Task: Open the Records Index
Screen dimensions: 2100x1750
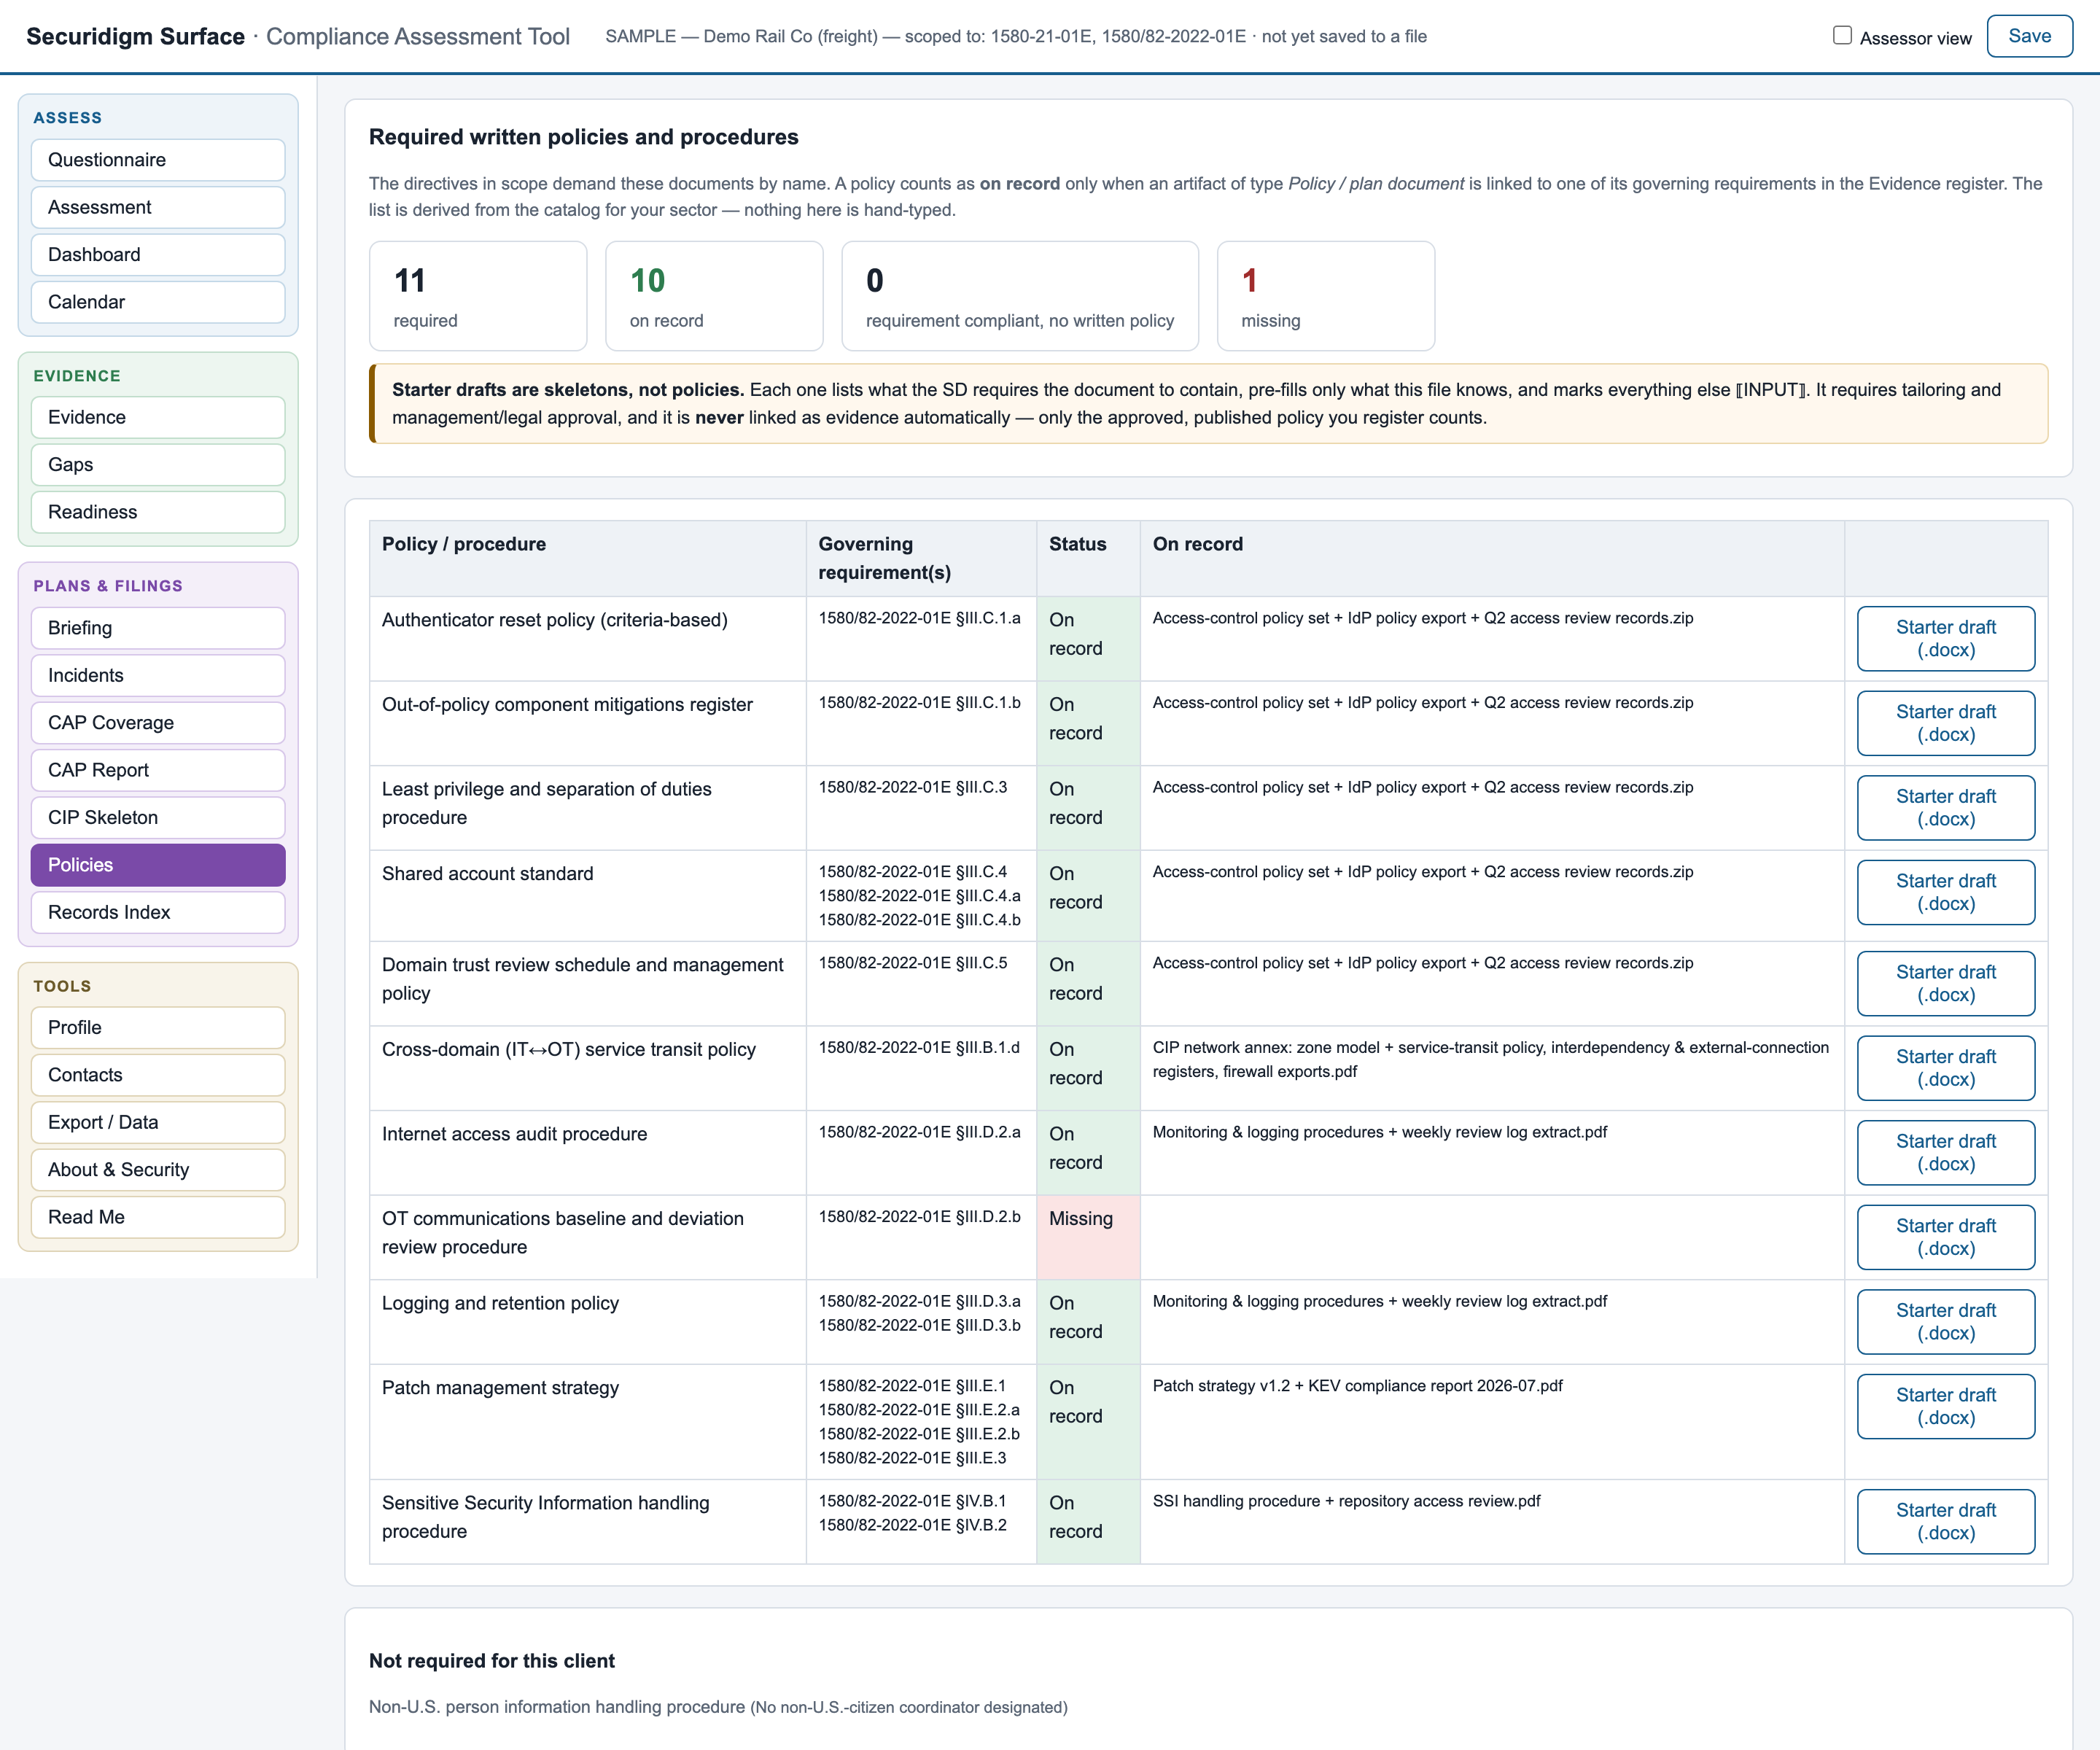Action: coord(158,912)
